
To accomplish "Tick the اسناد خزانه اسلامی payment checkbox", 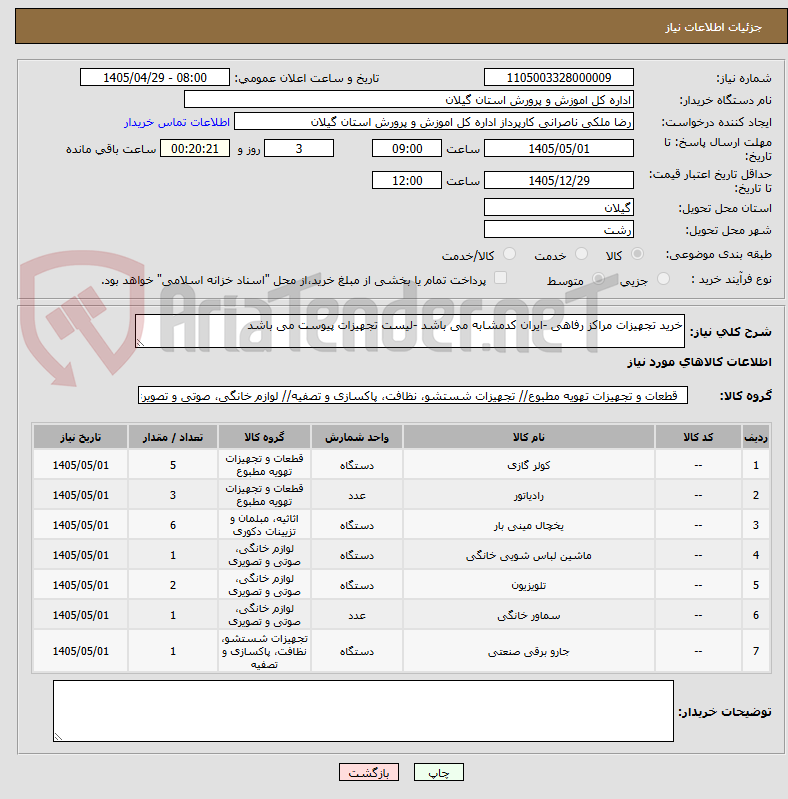I will [501, 278].
